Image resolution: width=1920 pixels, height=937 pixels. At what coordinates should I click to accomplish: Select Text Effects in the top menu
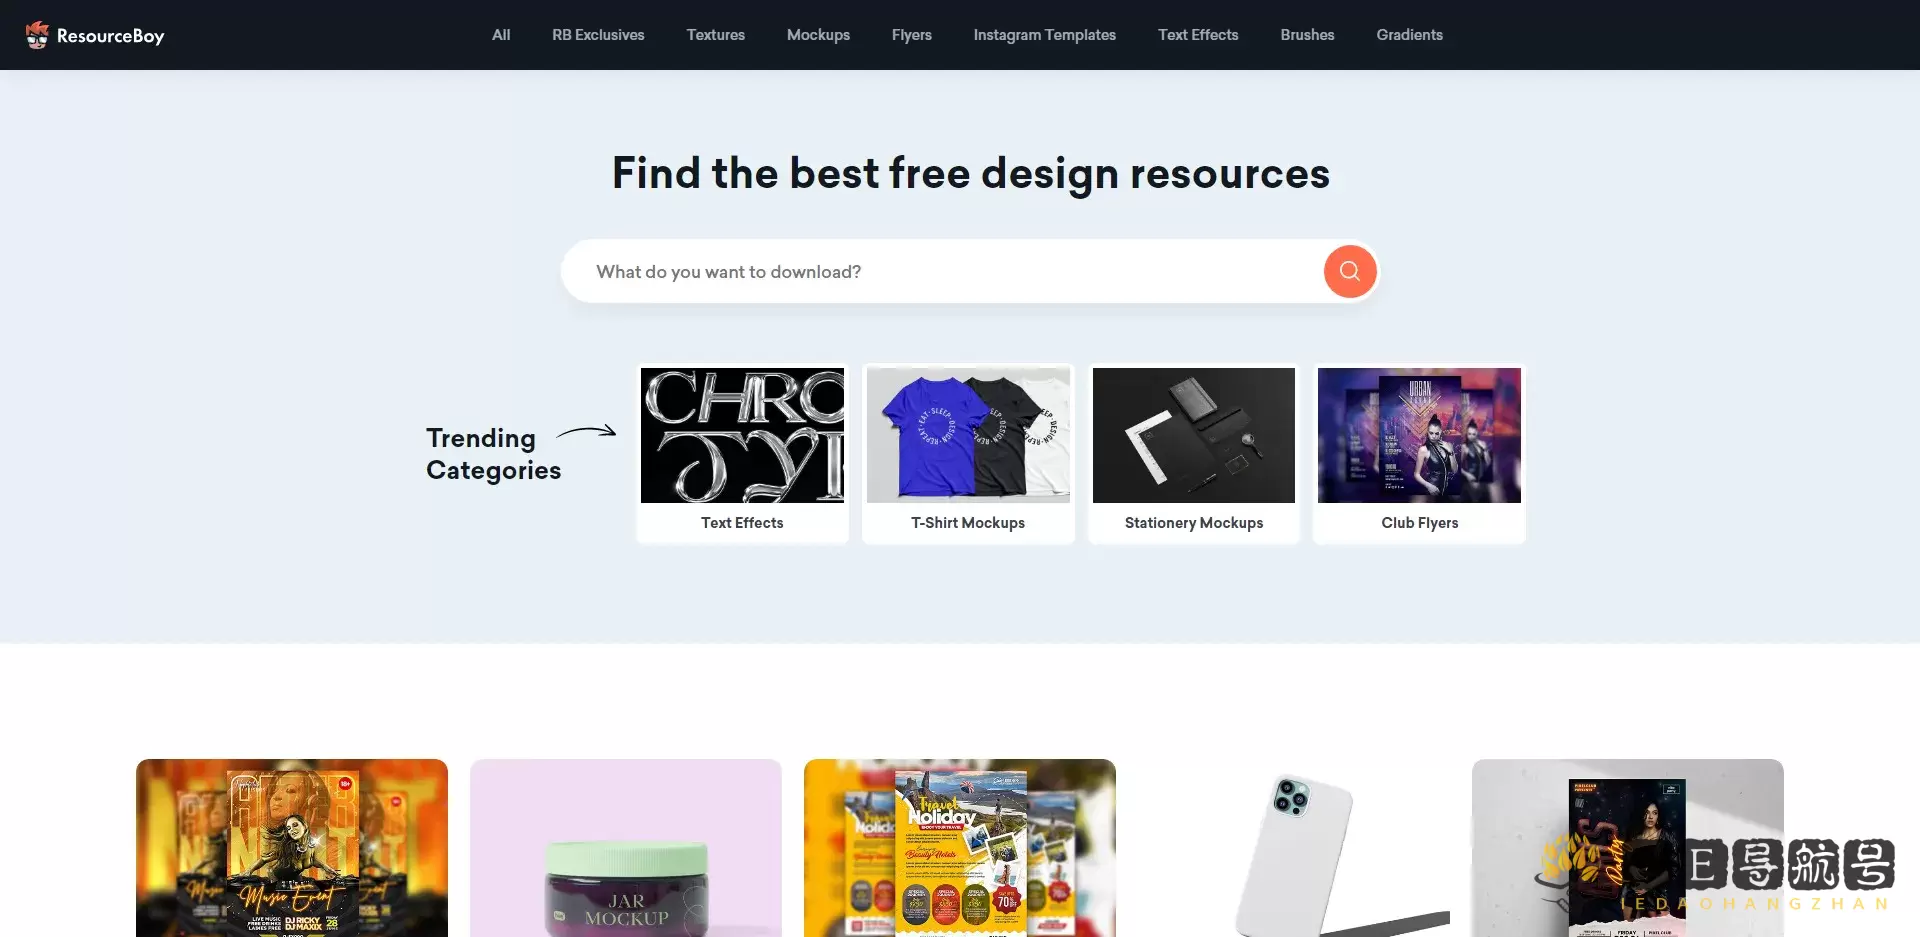1198,35
